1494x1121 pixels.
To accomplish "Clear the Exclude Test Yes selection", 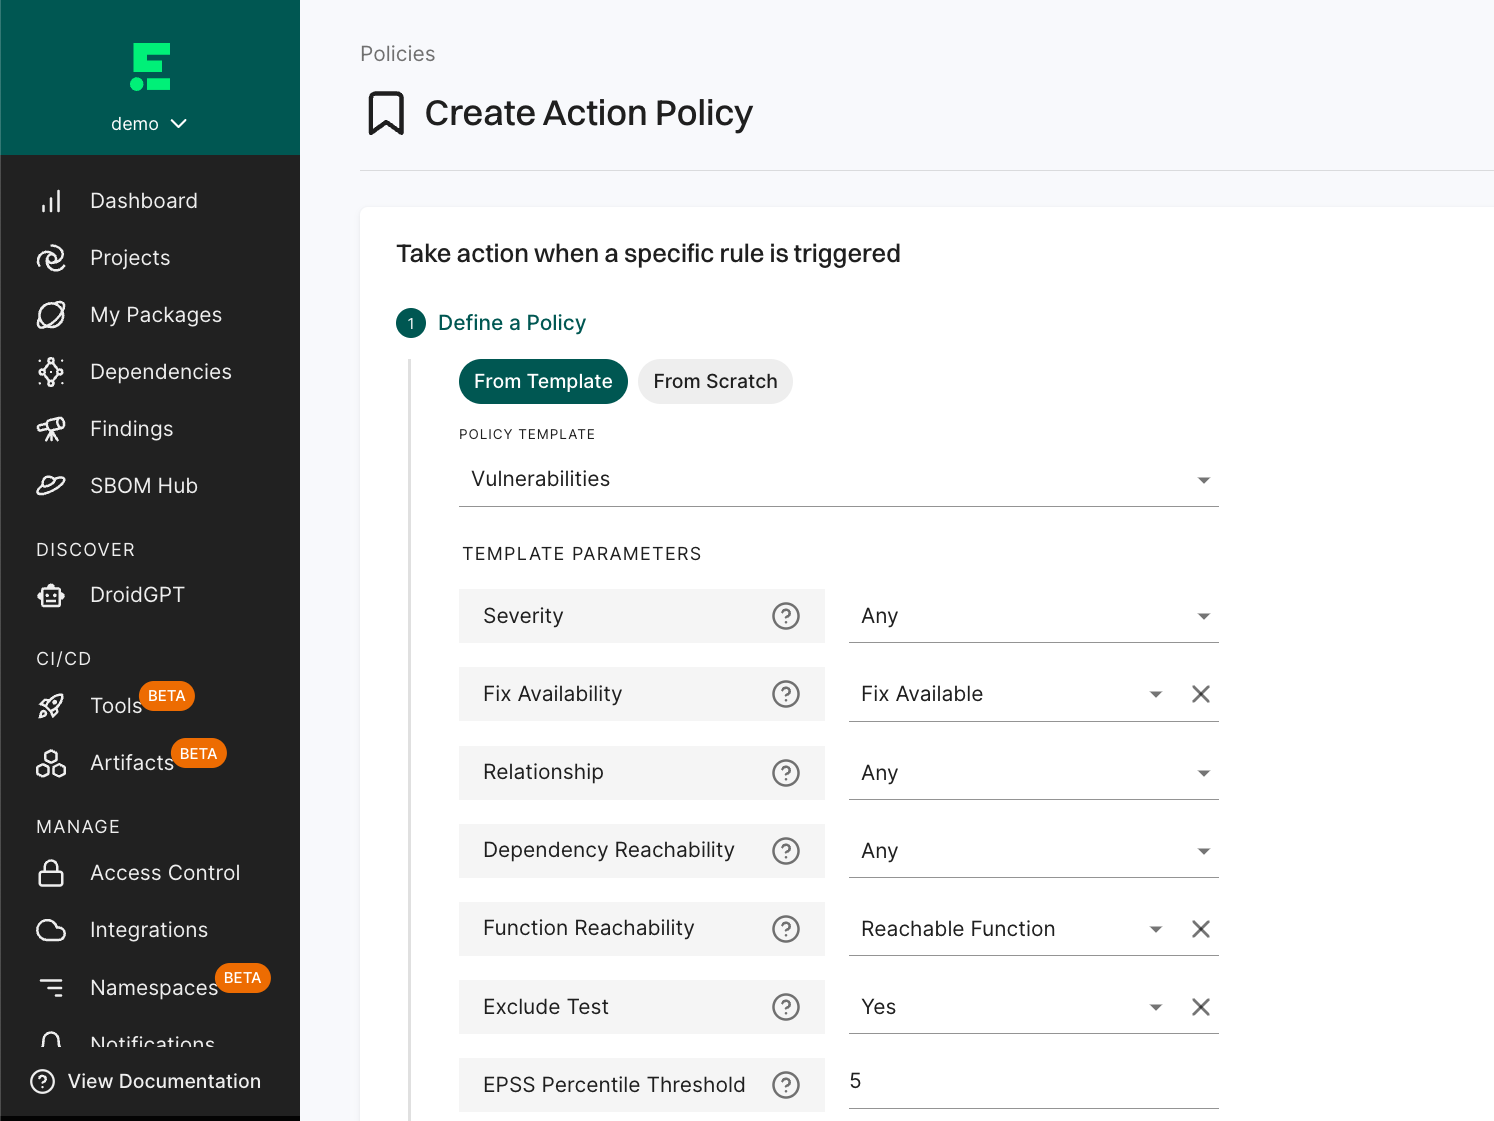I will coord(1201,1007).
